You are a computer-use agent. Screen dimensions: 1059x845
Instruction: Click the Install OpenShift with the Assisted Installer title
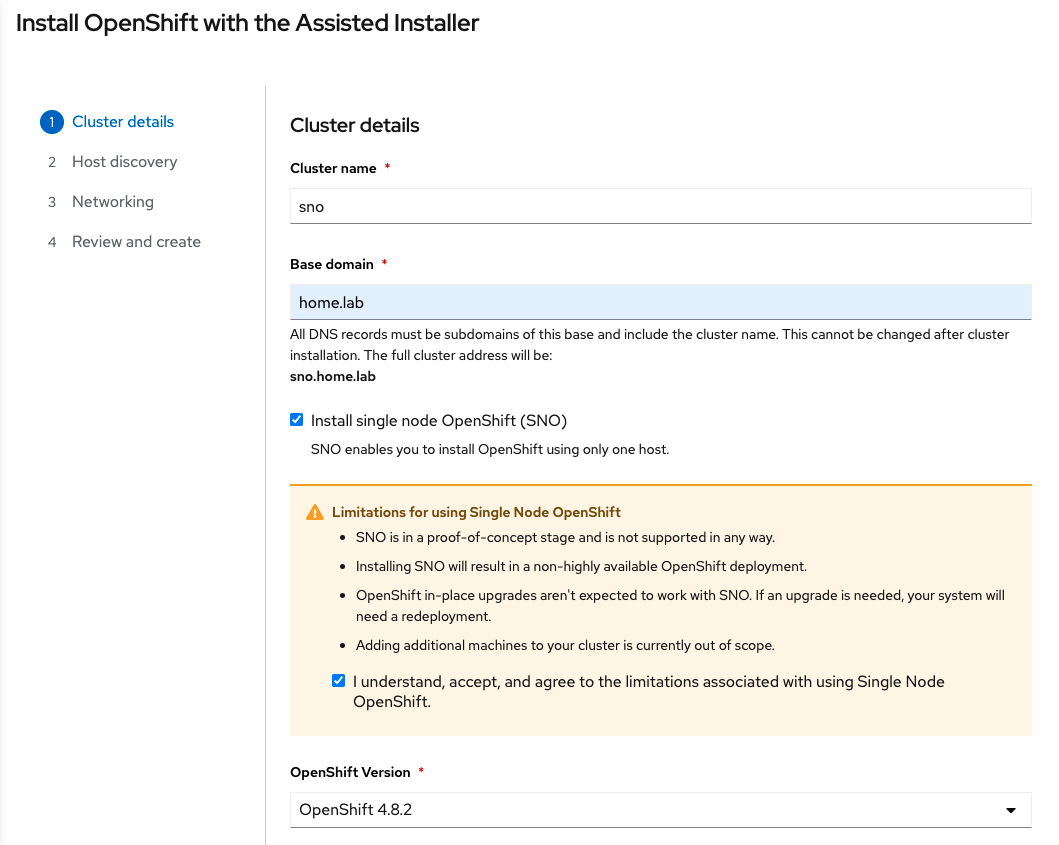247,24
